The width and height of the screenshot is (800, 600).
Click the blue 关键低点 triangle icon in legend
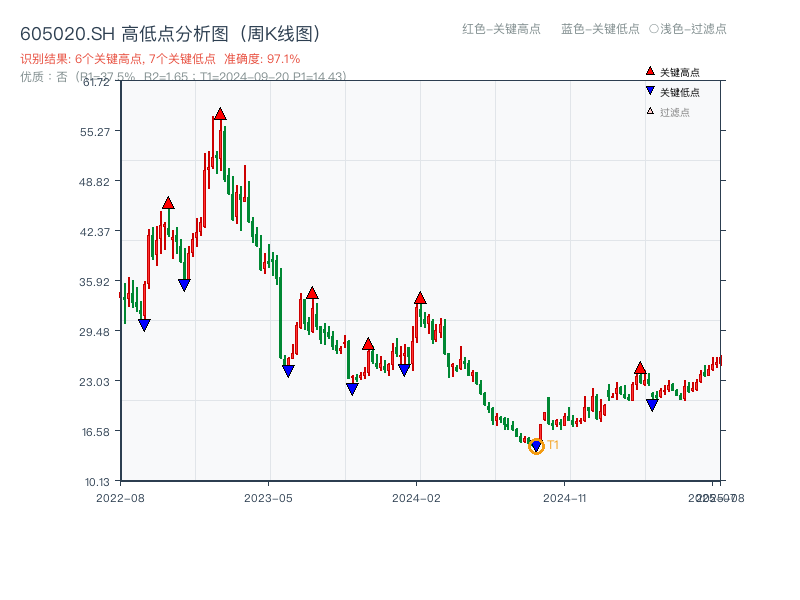tap(648, 89)
